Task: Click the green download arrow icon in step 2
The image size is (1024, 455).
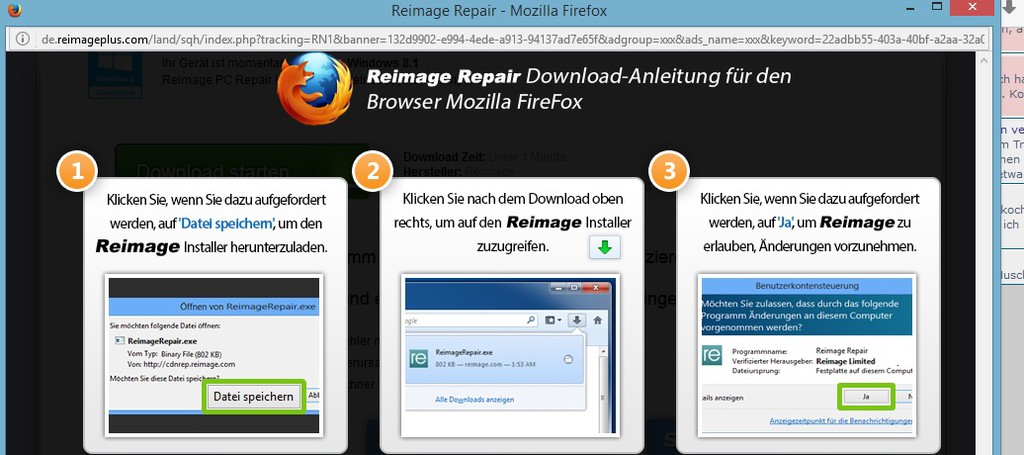Action: point(605,248)
